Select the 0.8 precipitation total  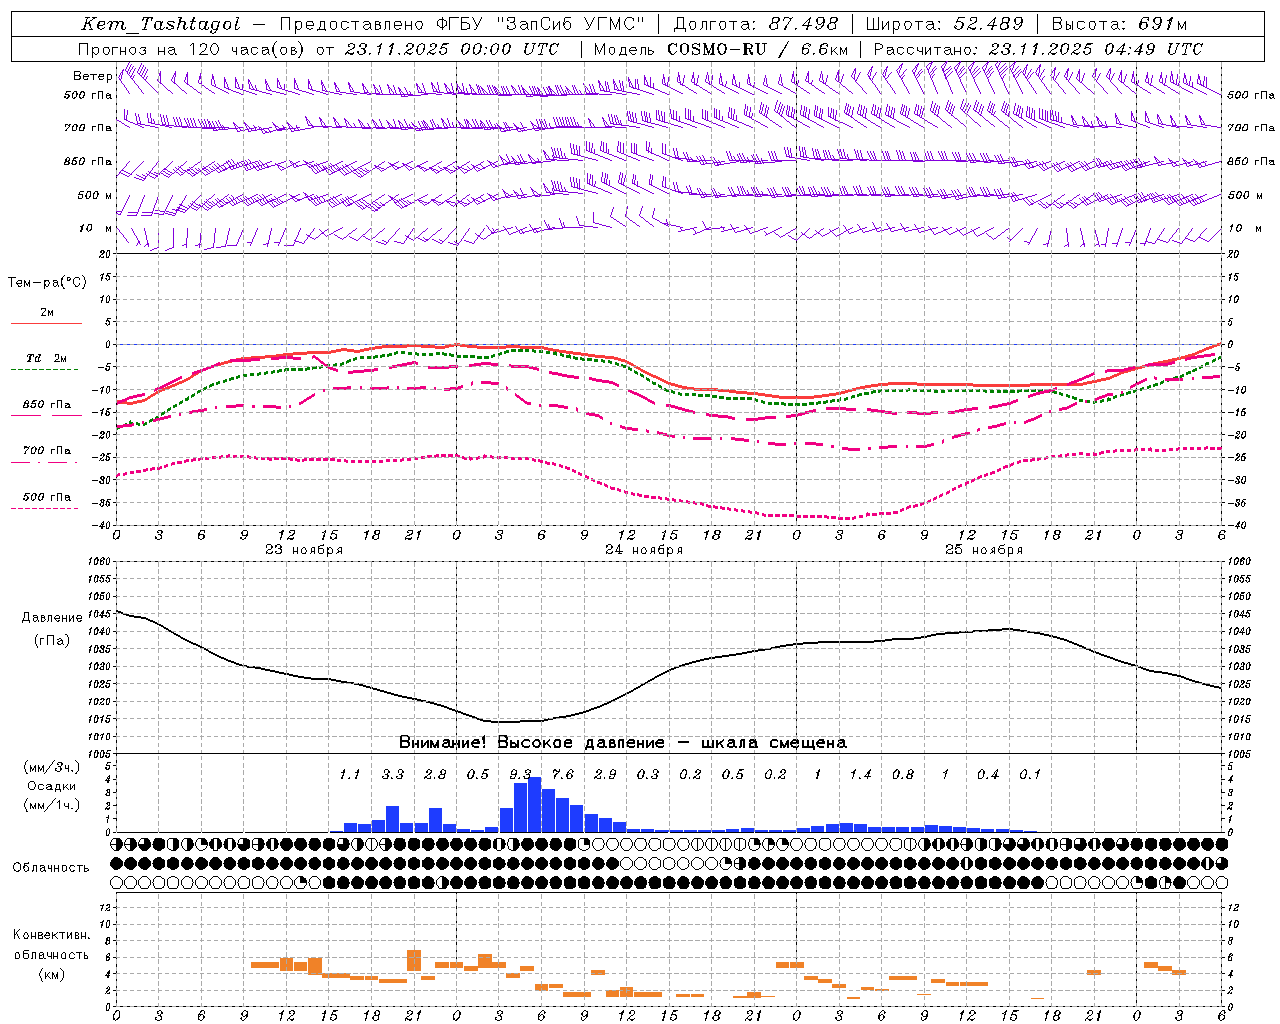(x=903, y=775)
